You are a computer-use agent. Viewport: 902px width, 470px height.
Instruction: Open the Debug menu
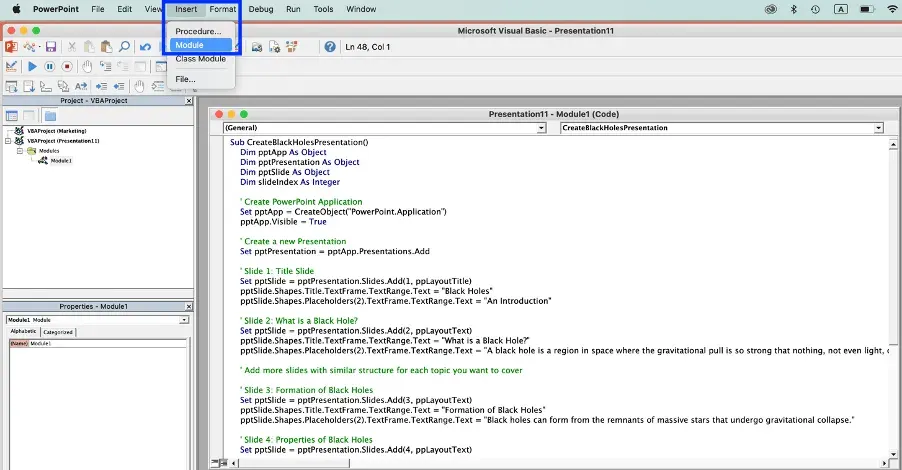[x=260, y=9]
